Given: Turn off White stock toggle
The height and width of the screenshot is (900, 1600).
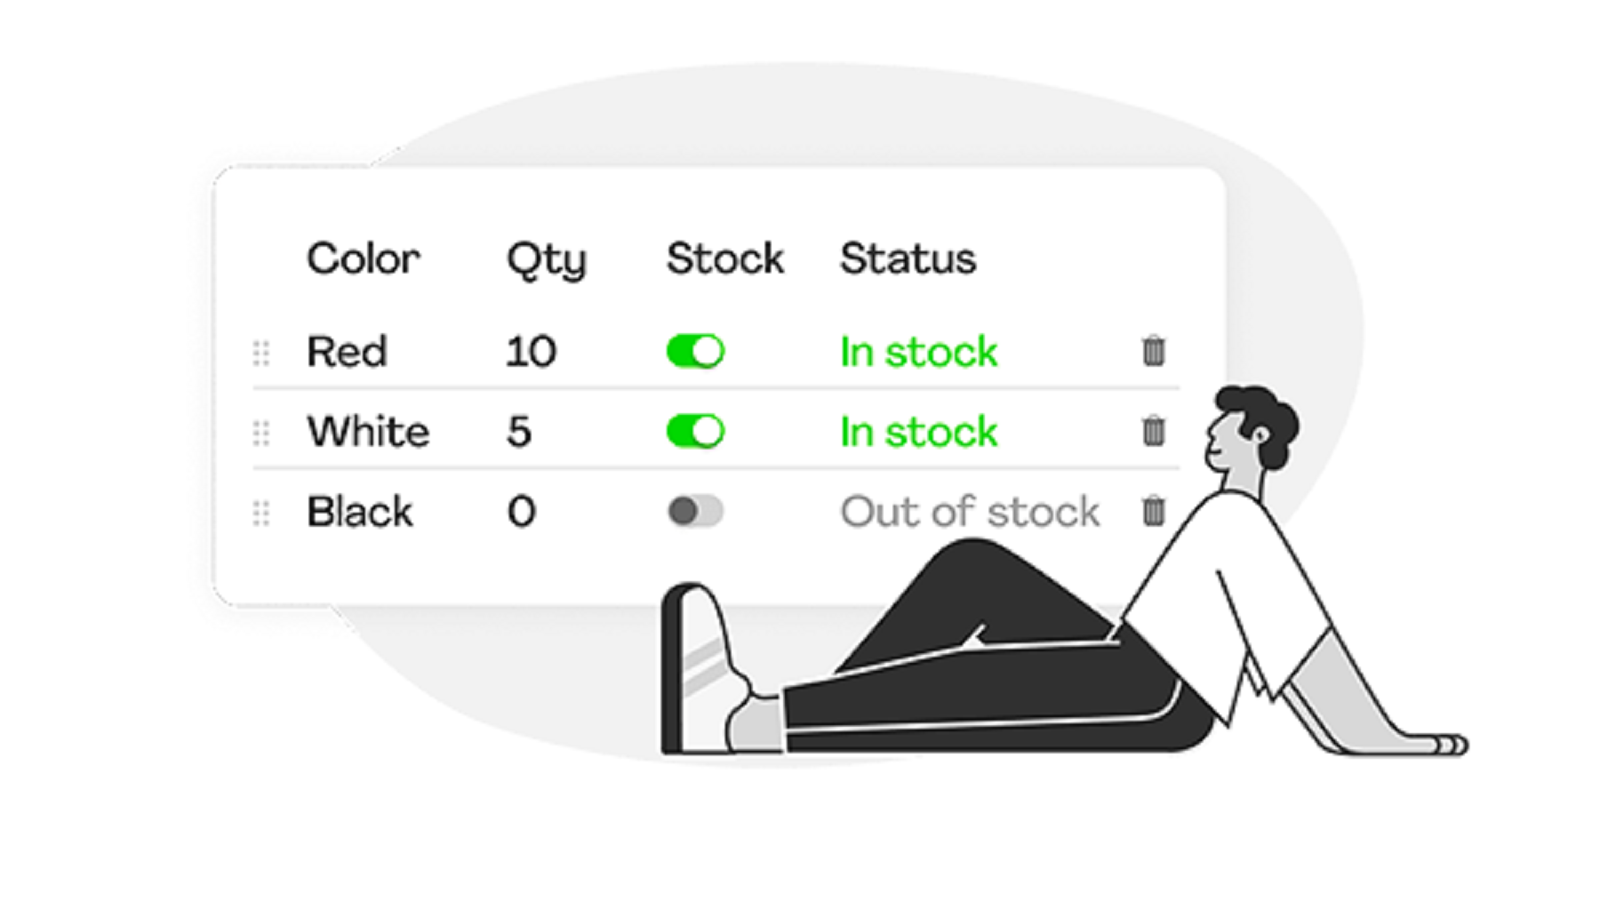Looking at the screenshot, I should click(x=695, y=431).
